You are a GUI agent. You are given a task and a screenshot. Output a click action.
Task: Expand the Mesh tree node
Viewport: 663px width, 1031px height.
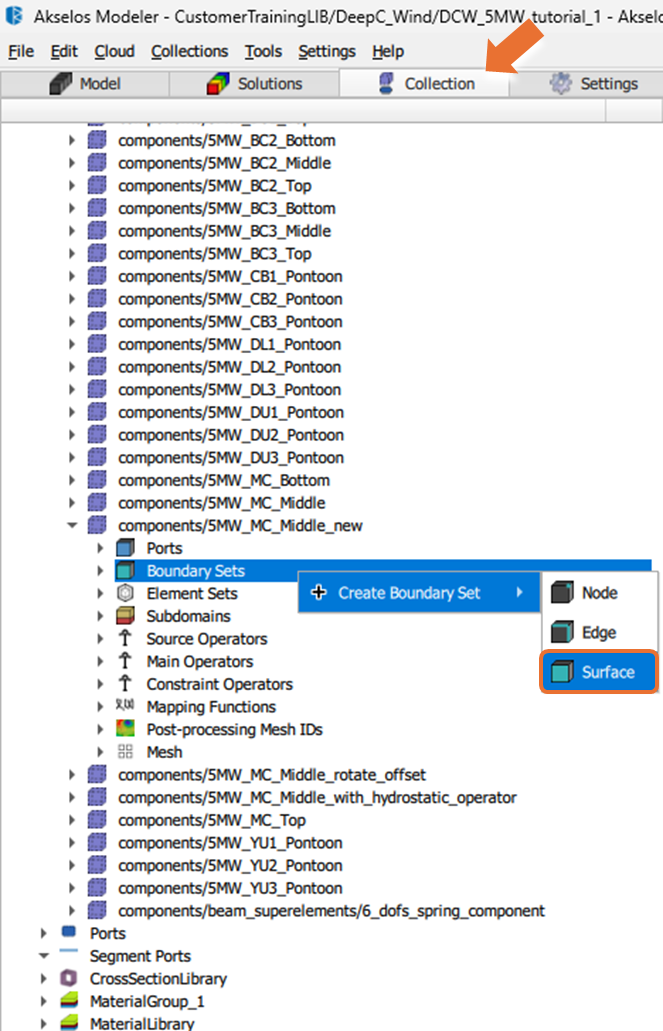pyautogui.click(x=101, y=752)
